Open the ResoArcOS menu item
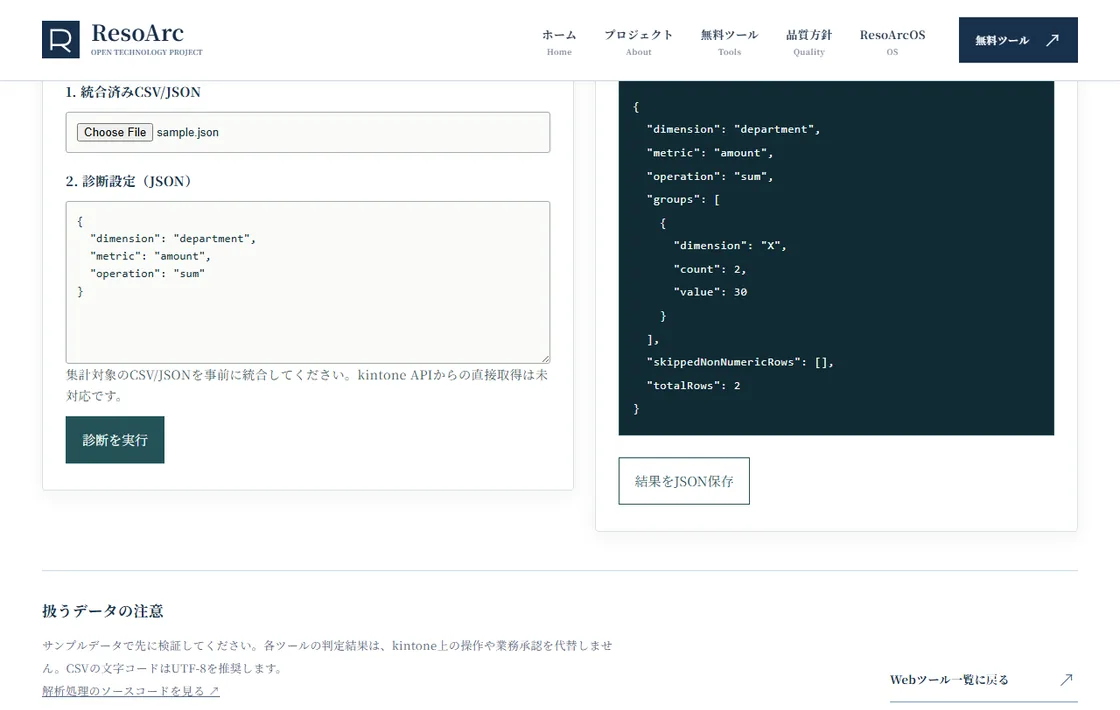The image size is (1120, 710). click(892, 41)
